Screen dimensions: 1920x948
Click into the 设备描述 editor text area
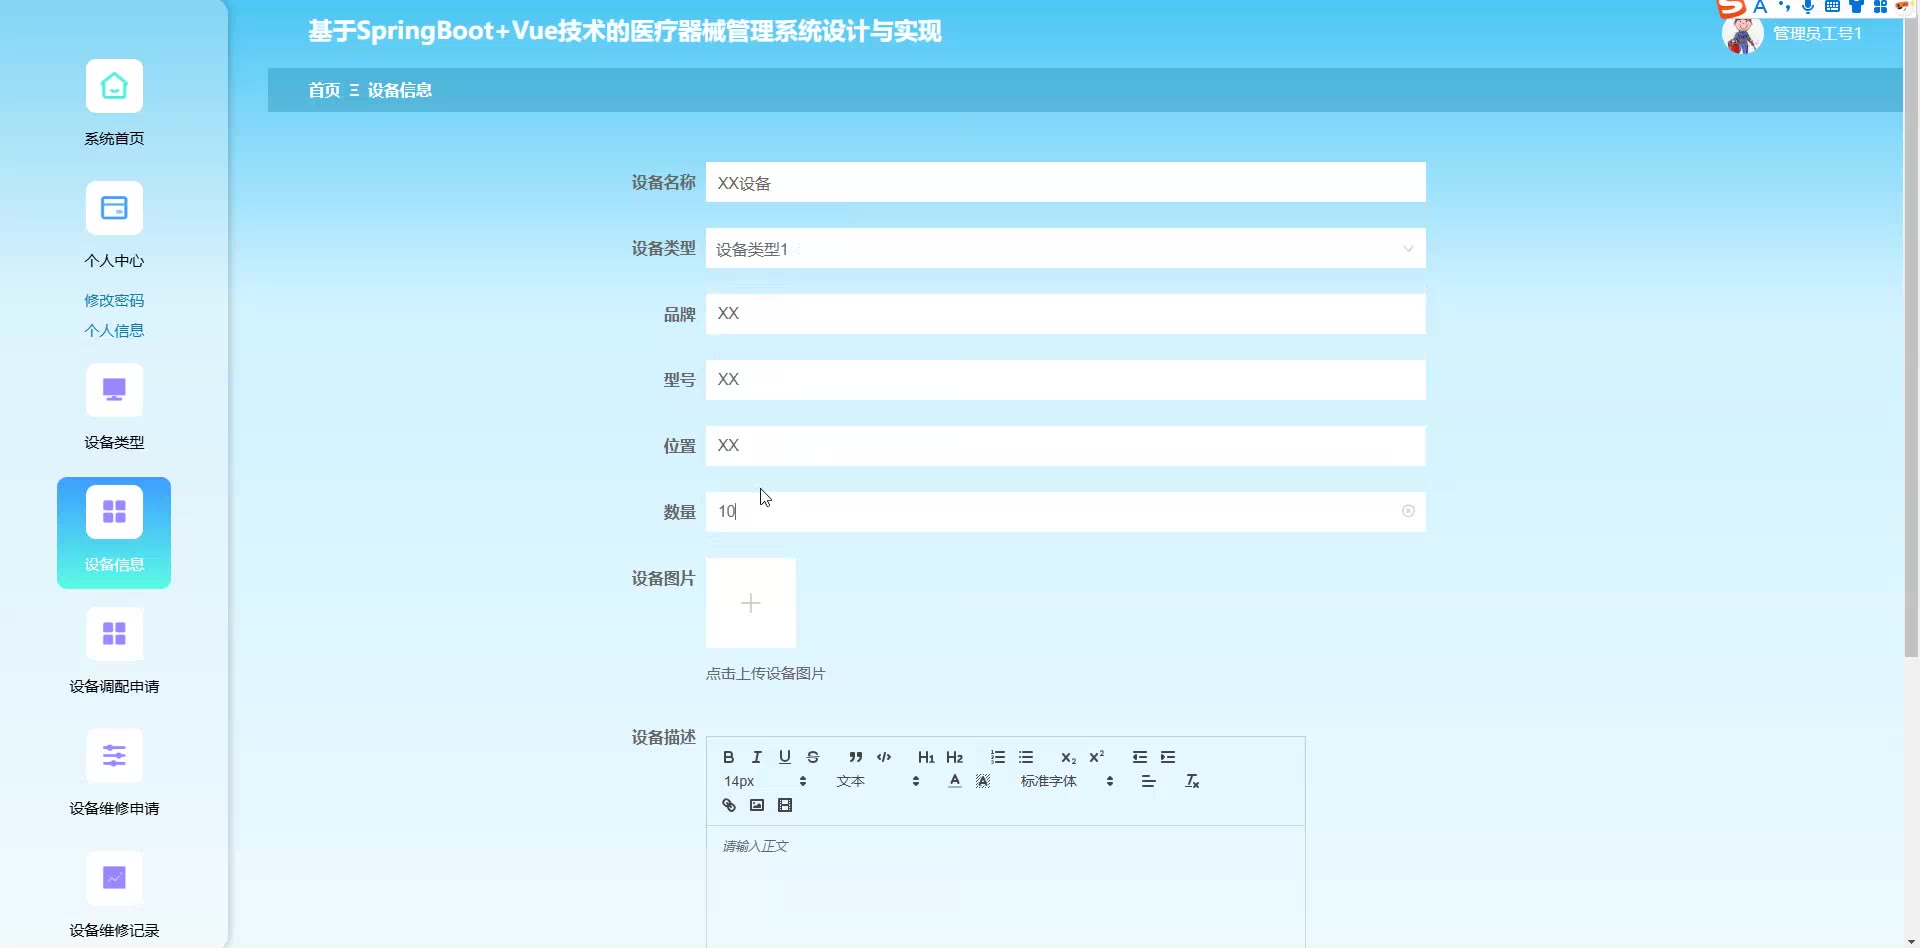[x=1005, y=887]
